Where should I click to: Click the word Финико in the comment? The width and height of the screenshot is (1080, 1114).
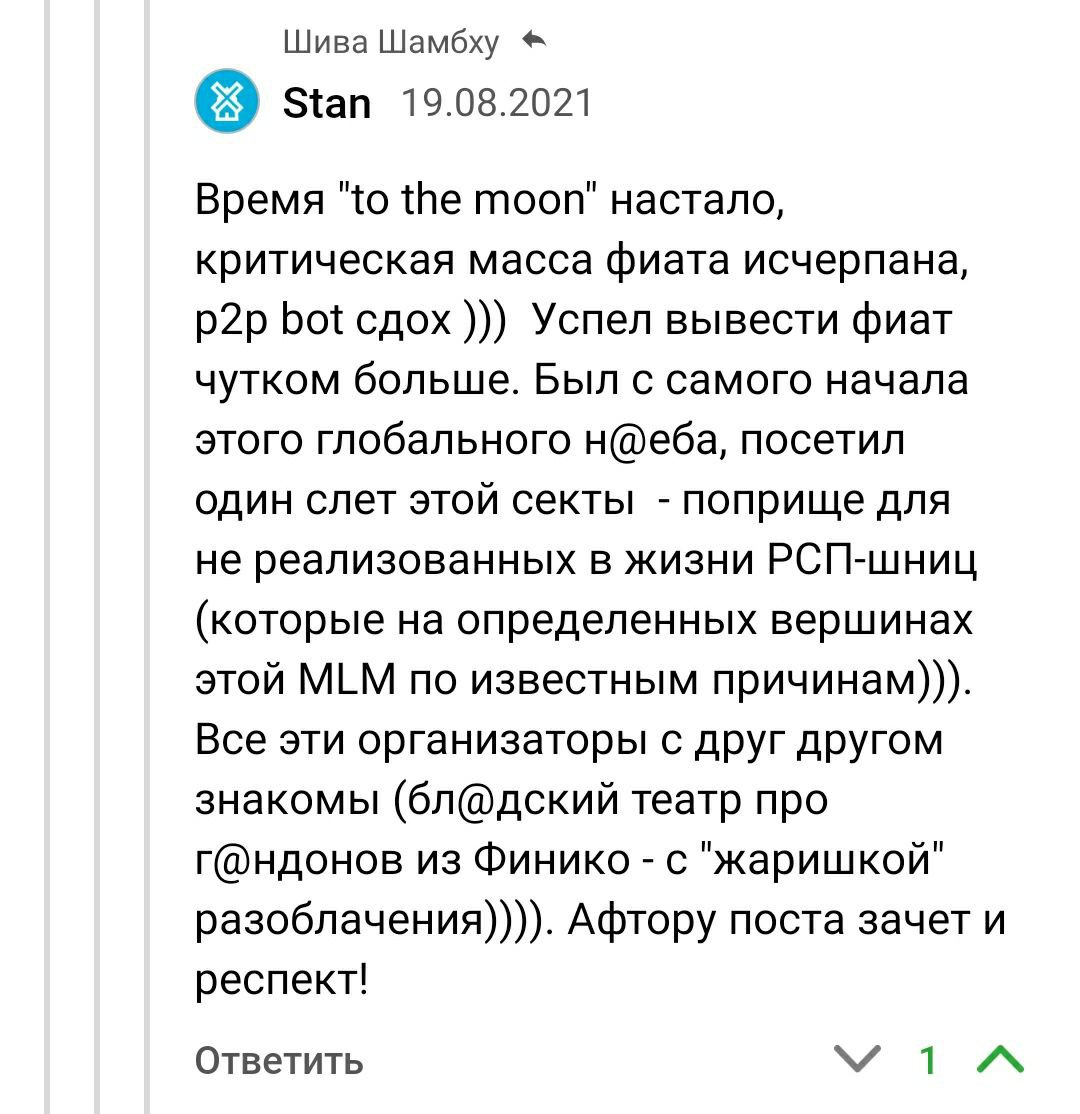551,860
